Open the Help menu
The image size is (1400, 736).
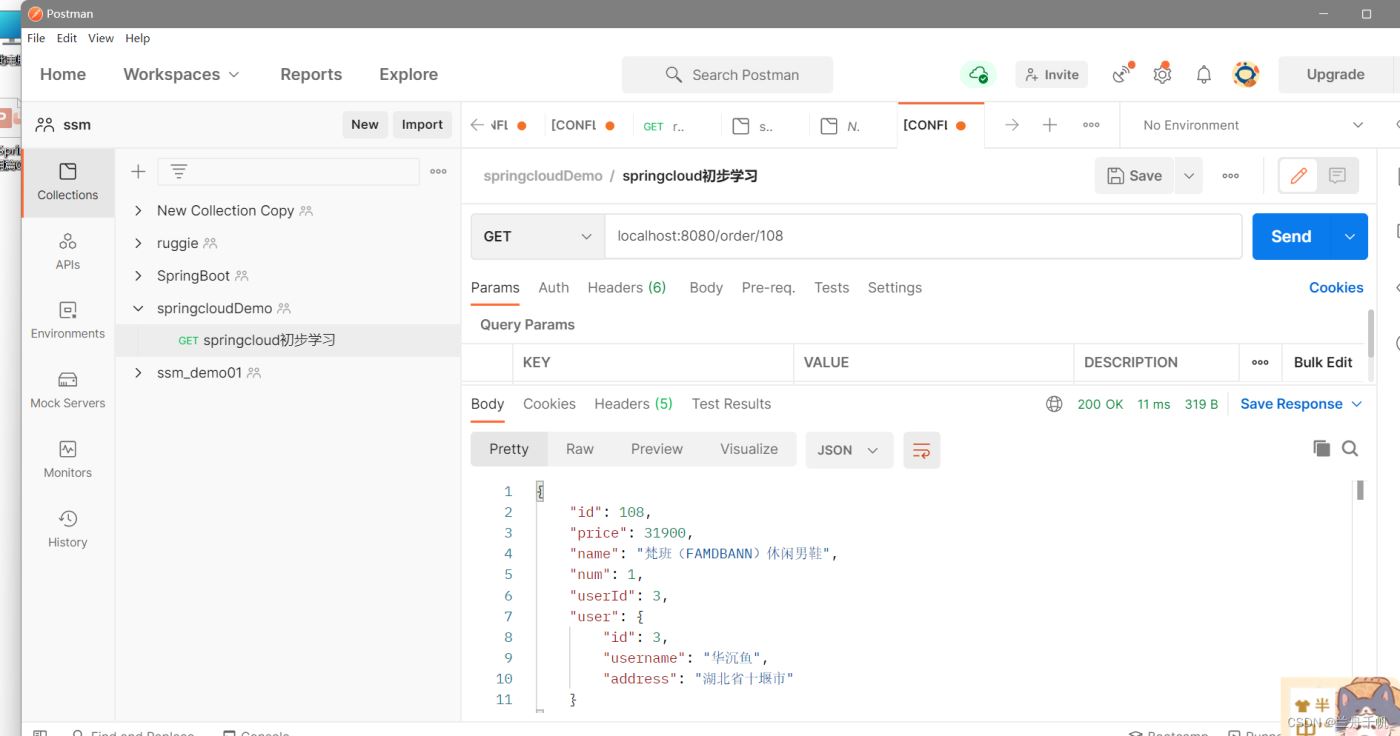(137, 38)
